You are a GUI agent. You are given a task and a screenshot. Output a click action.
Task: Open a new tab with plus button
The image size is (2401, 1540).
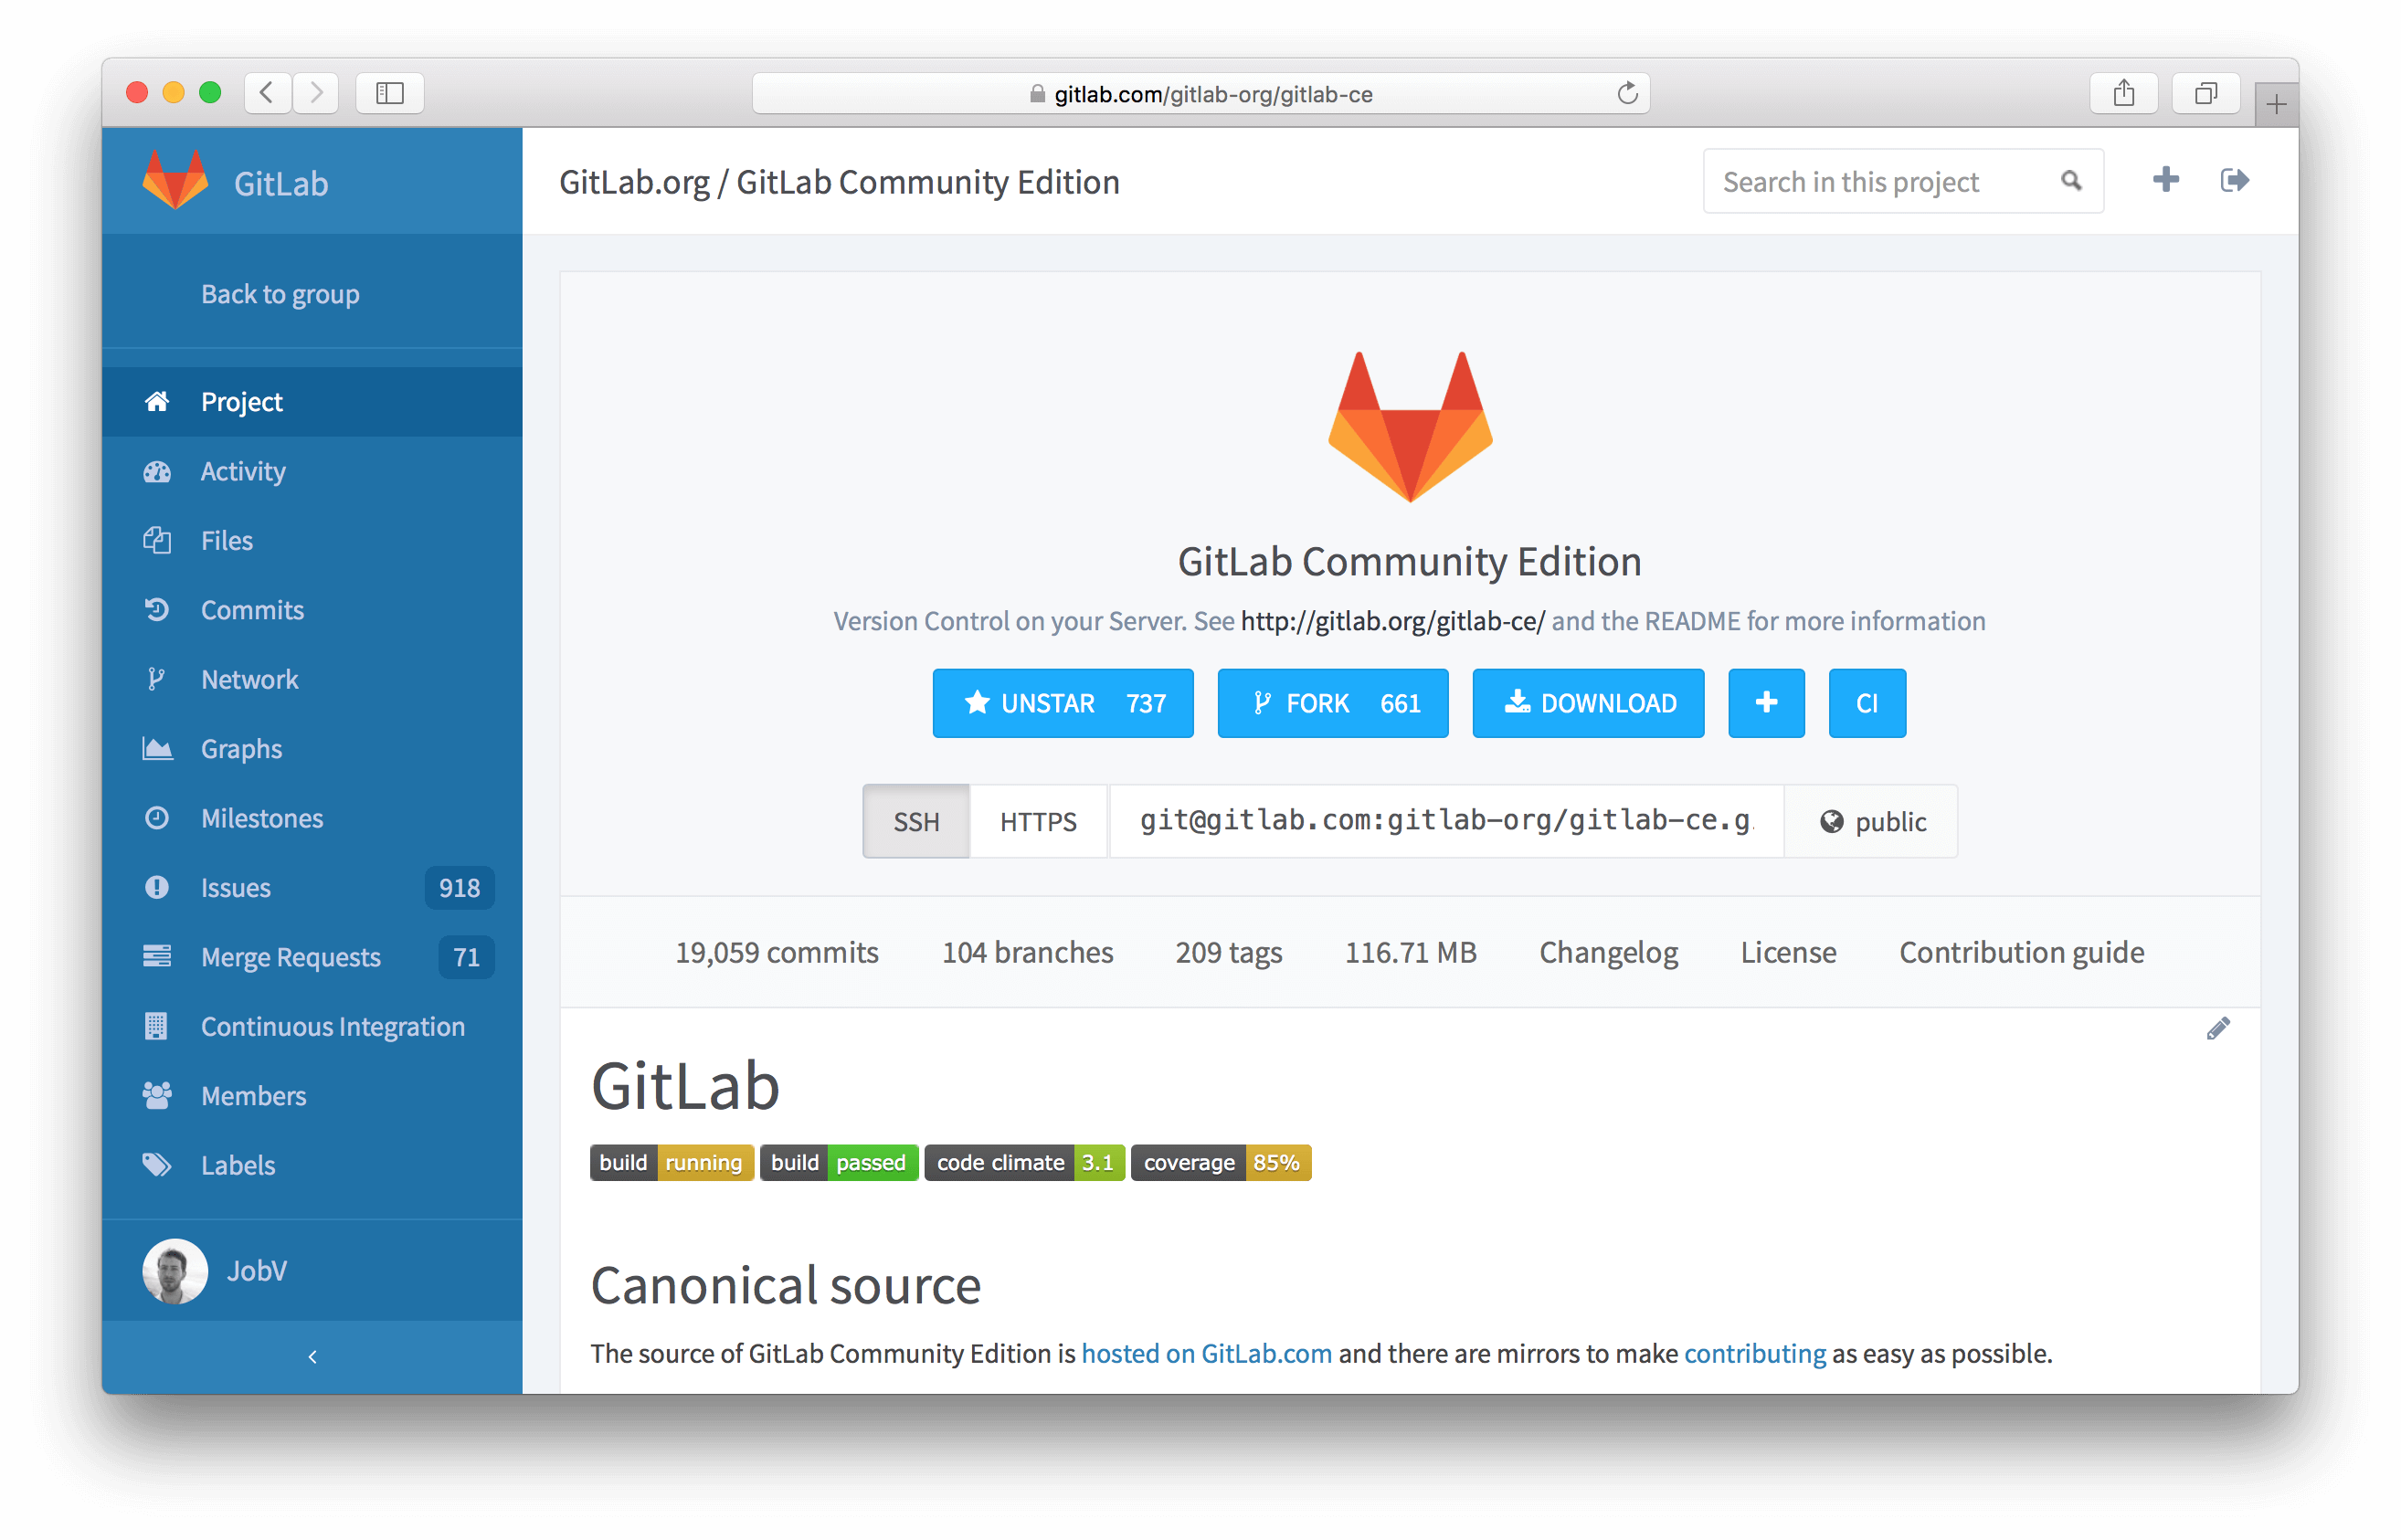click(2276, 104)
